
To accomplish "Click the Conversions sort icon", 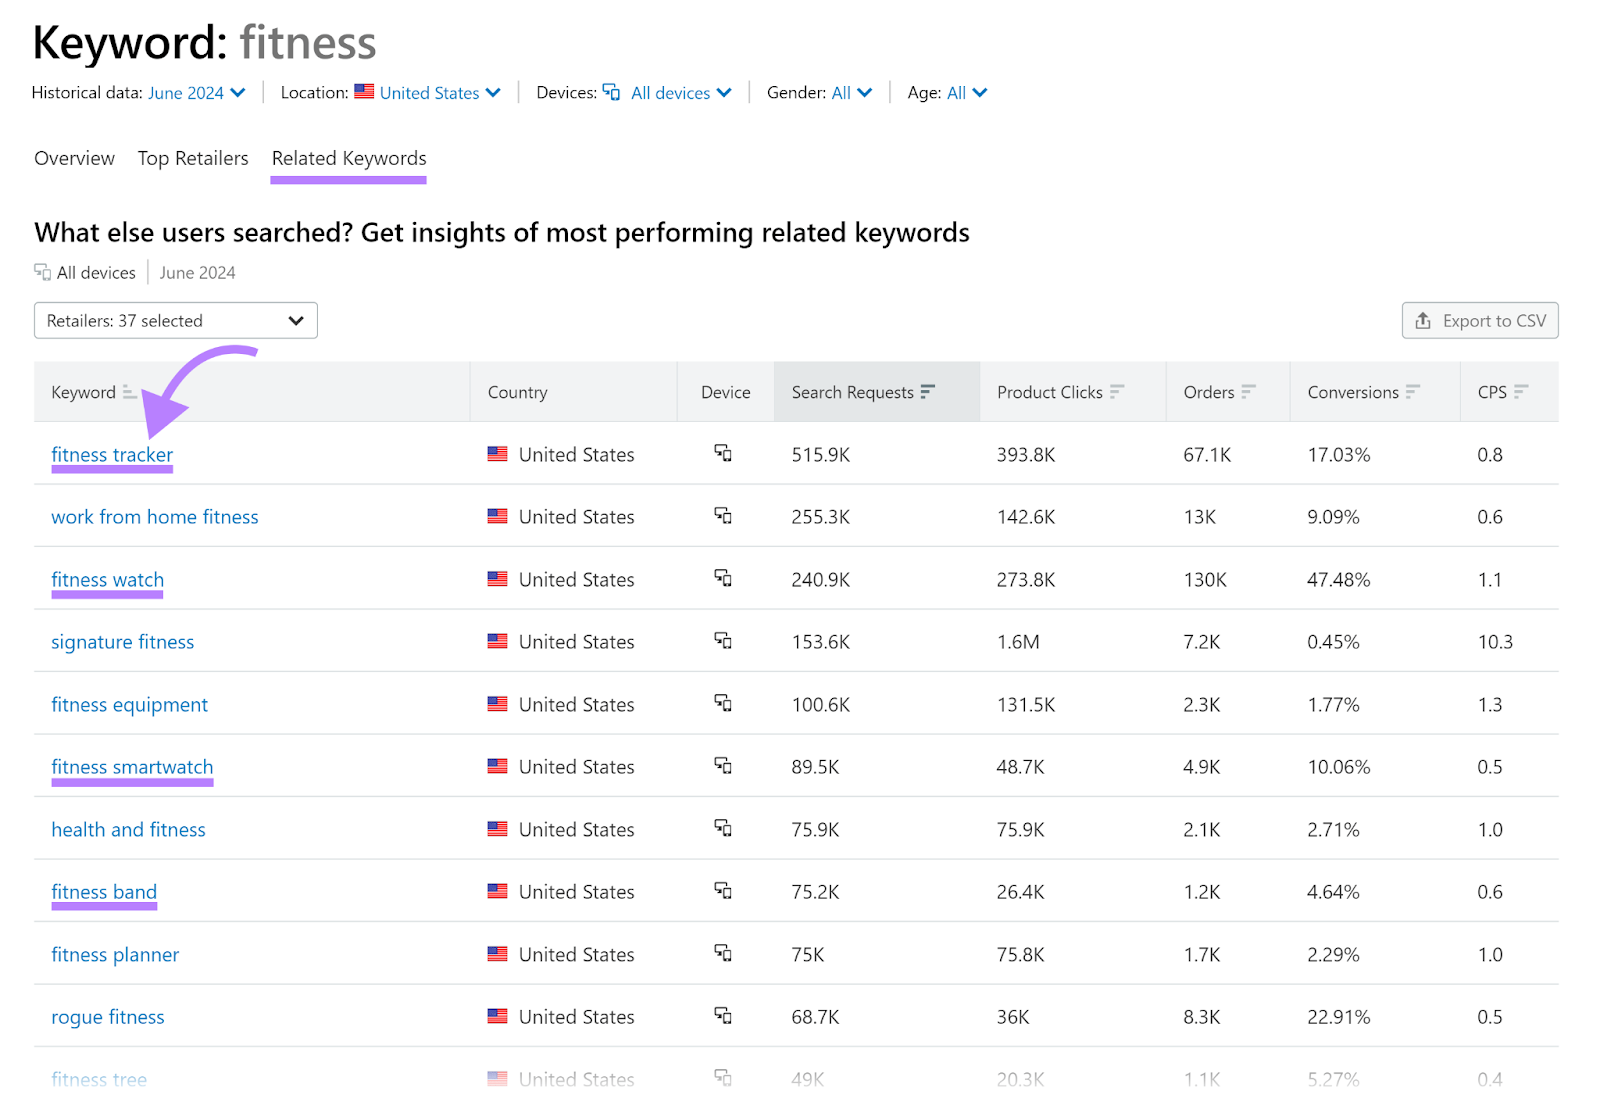I will pos(1413,392).
